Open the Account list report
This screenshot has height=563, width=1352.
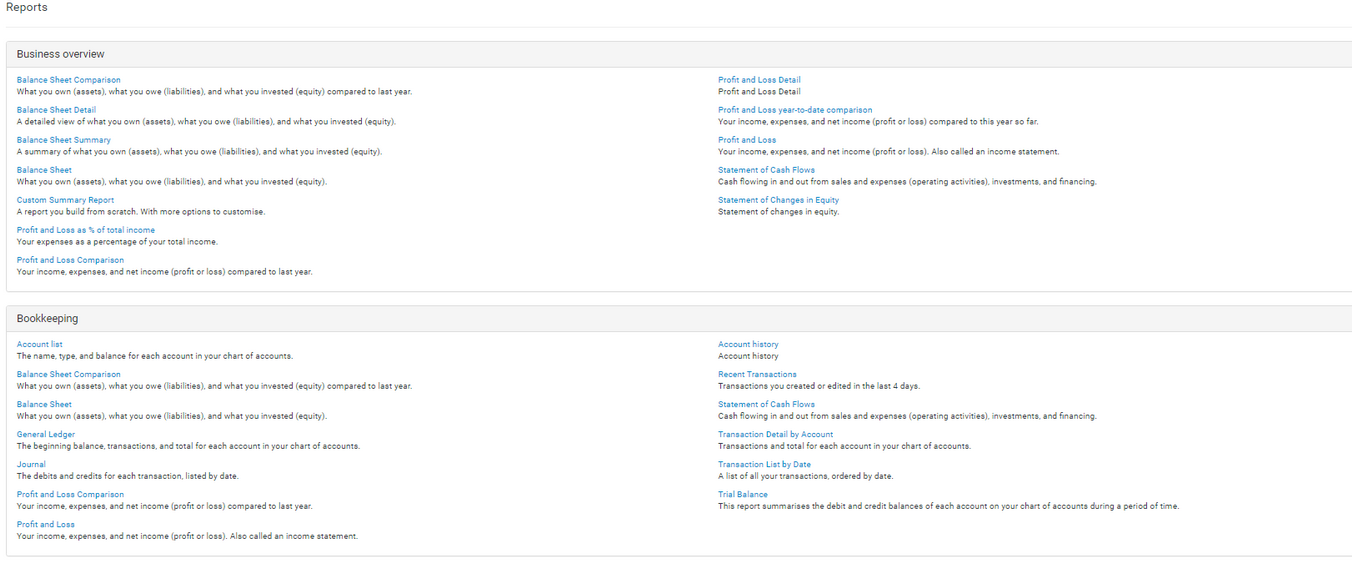[39, 344]
